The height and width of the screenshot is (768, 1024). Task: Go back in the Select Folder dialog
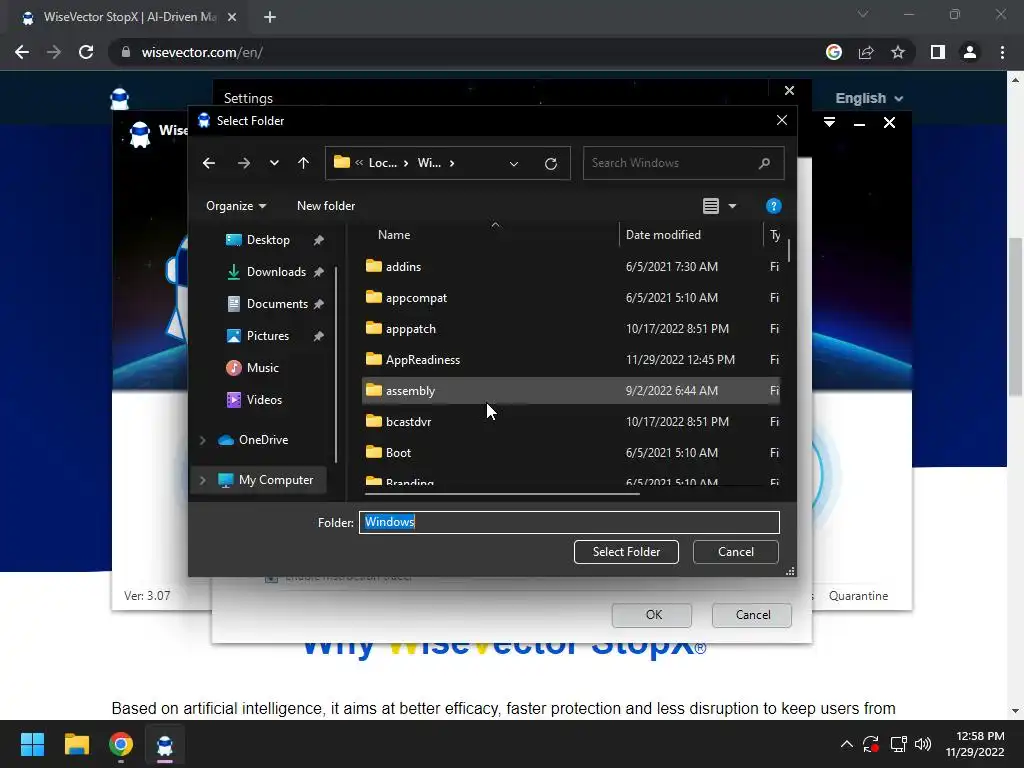[209, 163]
